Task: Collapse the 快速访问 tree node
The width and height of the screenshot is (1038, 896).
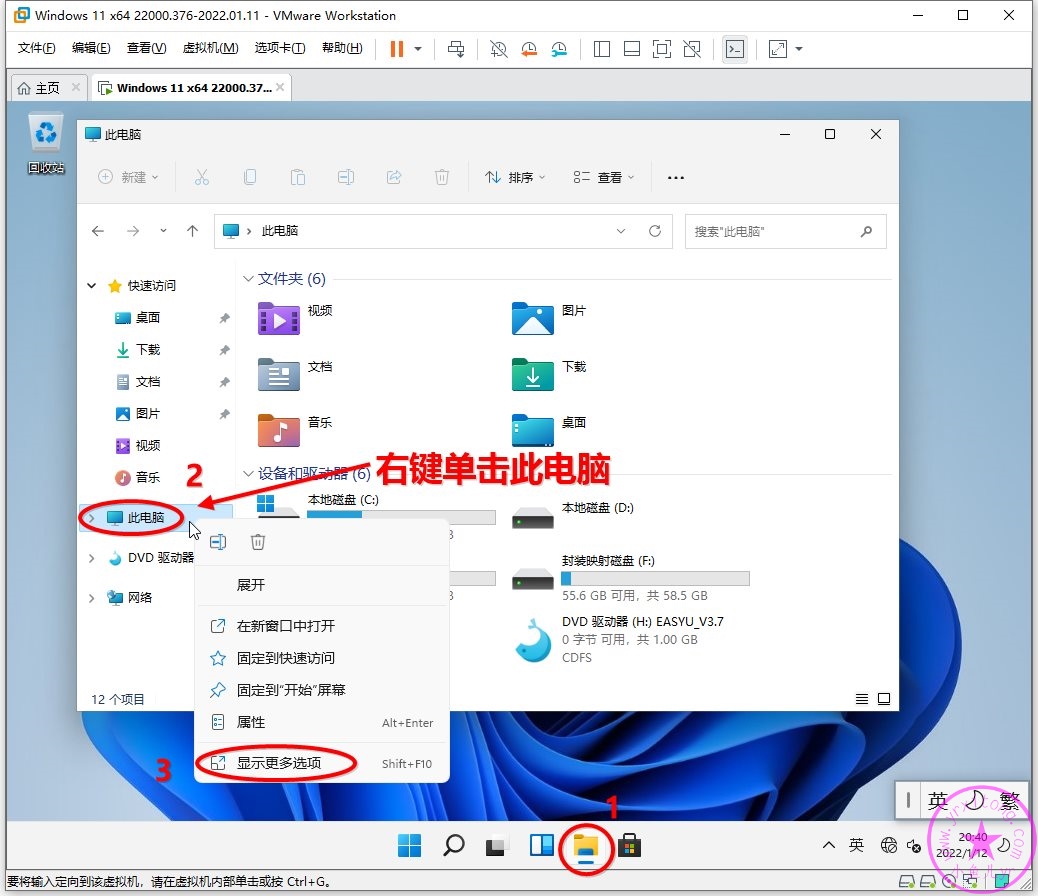Action: tap(91, 286)
